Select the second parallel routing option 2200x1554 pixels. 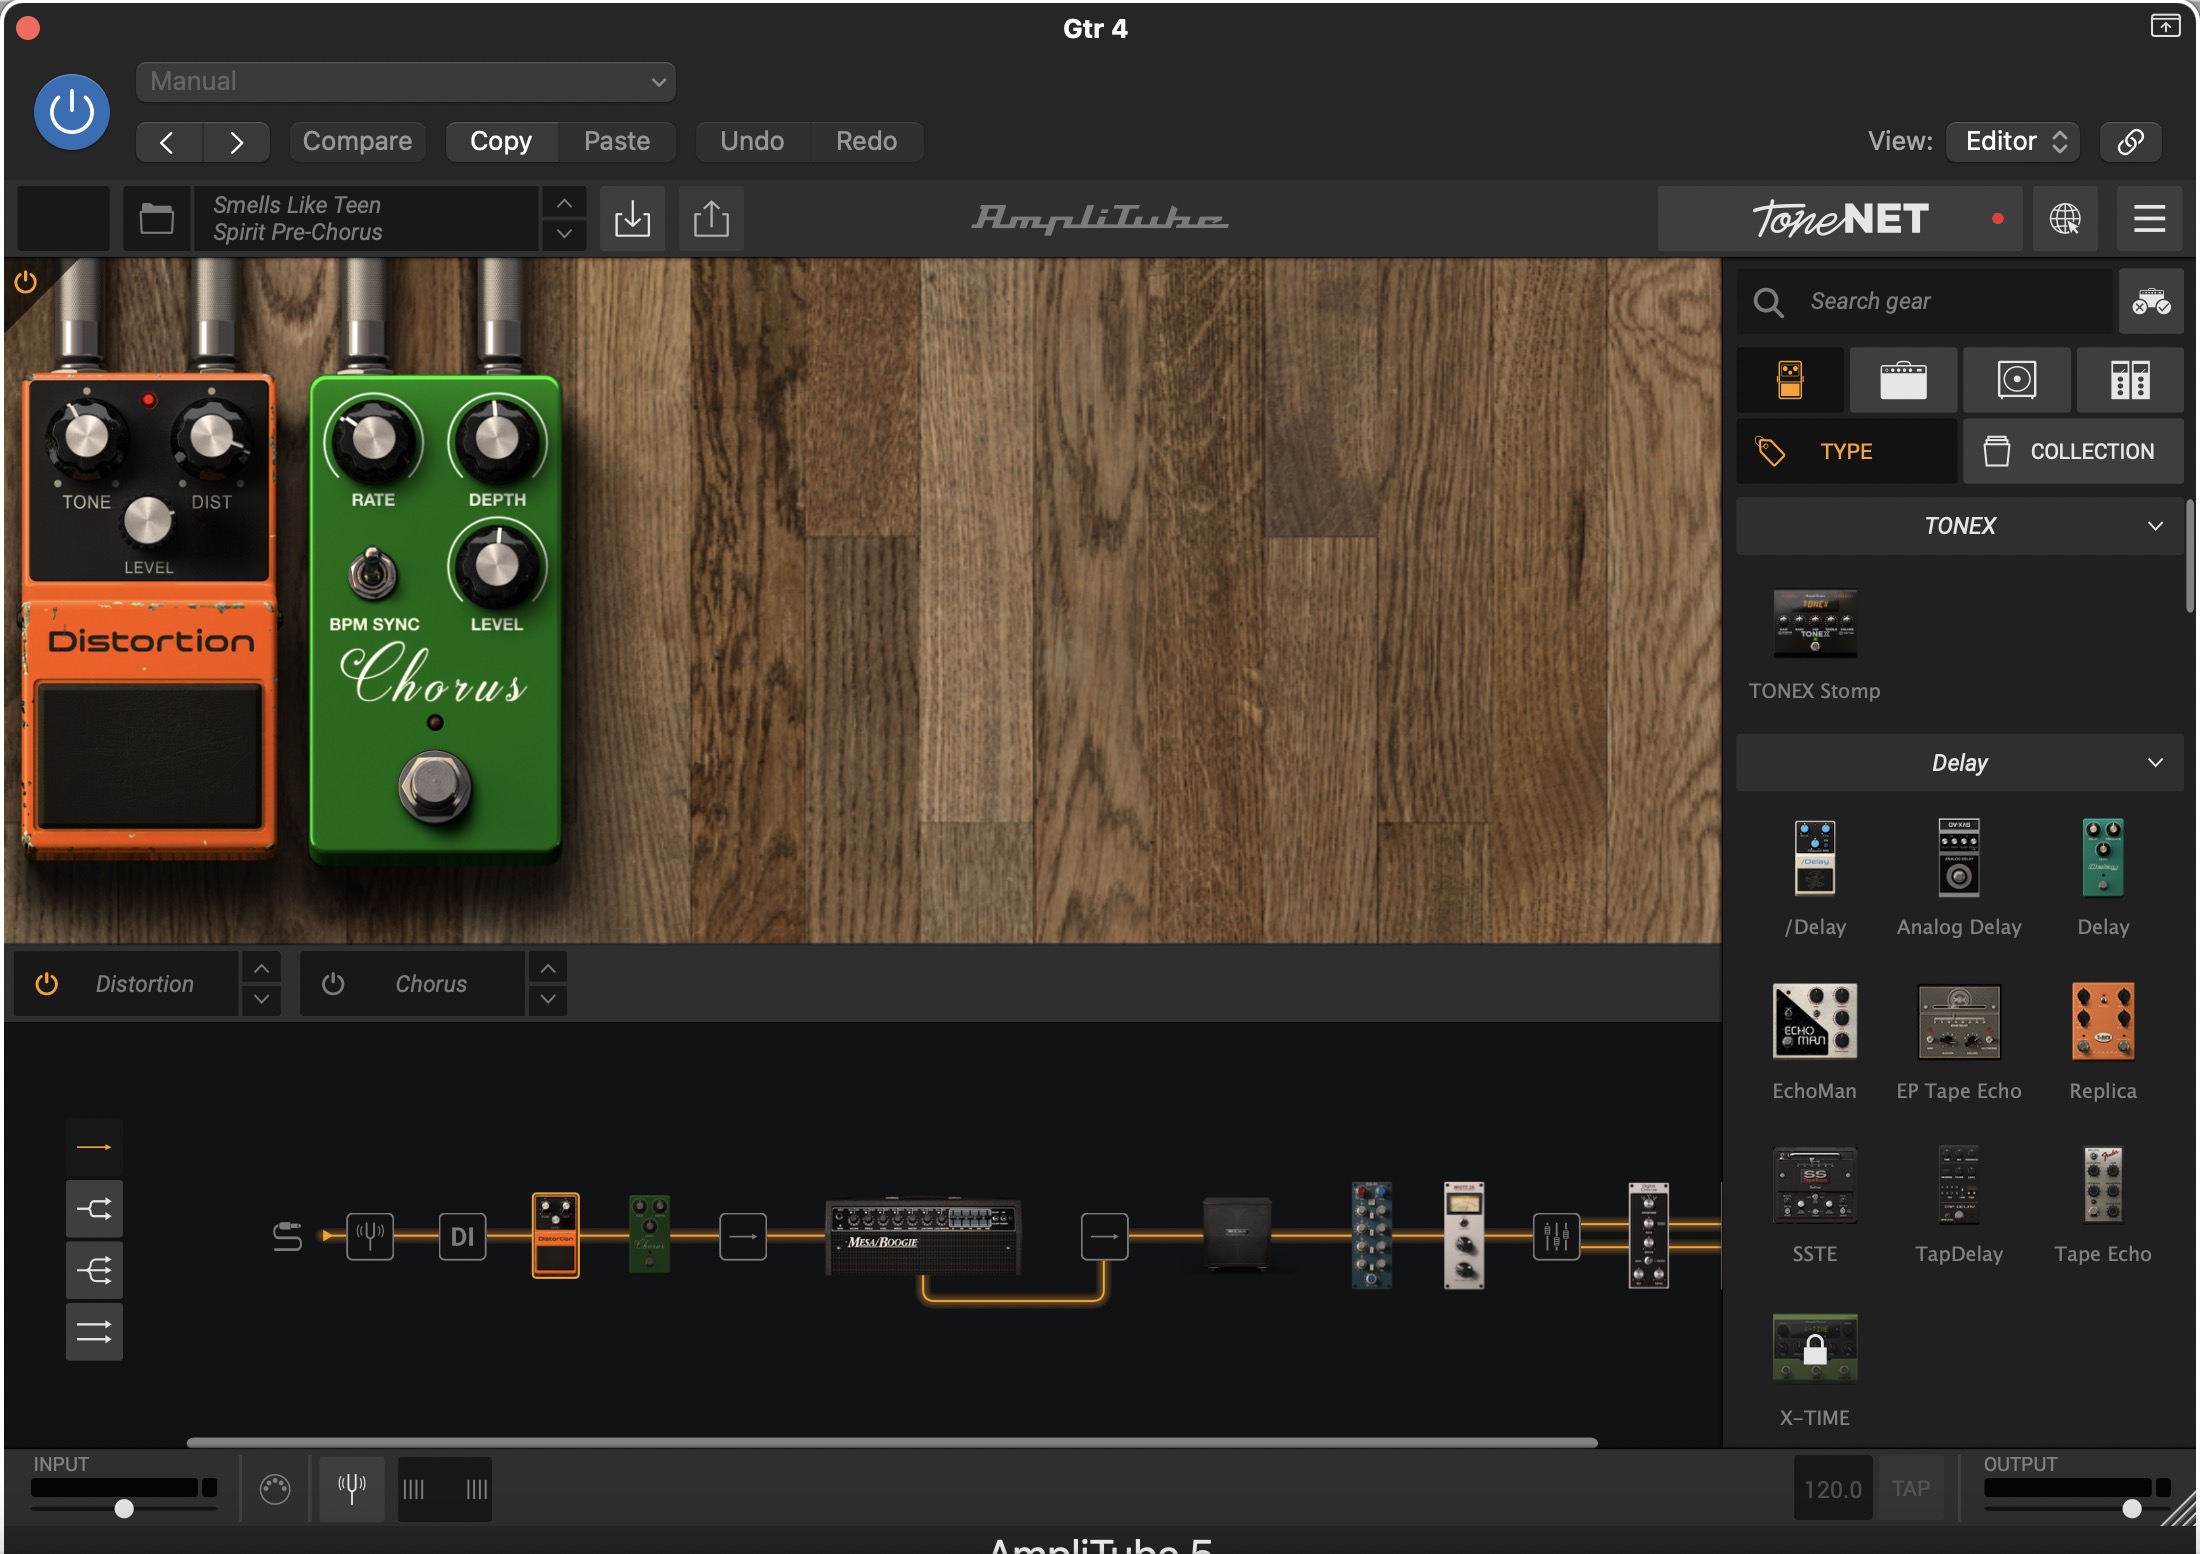point(94,1209)
